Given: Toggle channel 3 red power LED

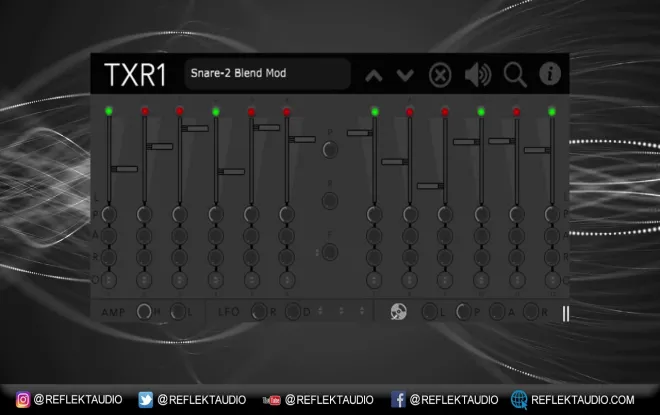Looking at the screenshot, I should pos(180,111).
